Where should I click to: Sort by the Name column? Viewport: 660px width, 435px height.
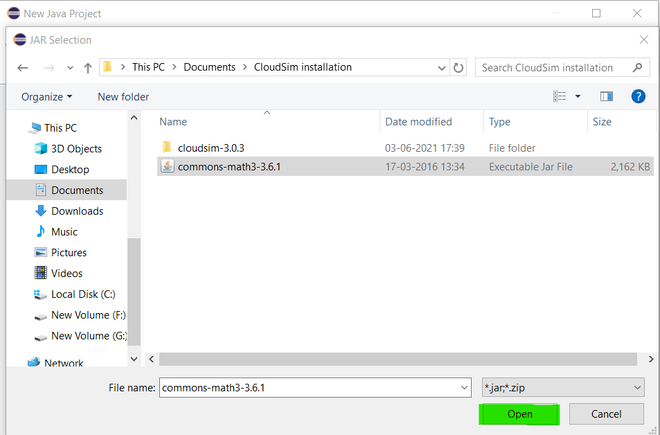[173, 122]
